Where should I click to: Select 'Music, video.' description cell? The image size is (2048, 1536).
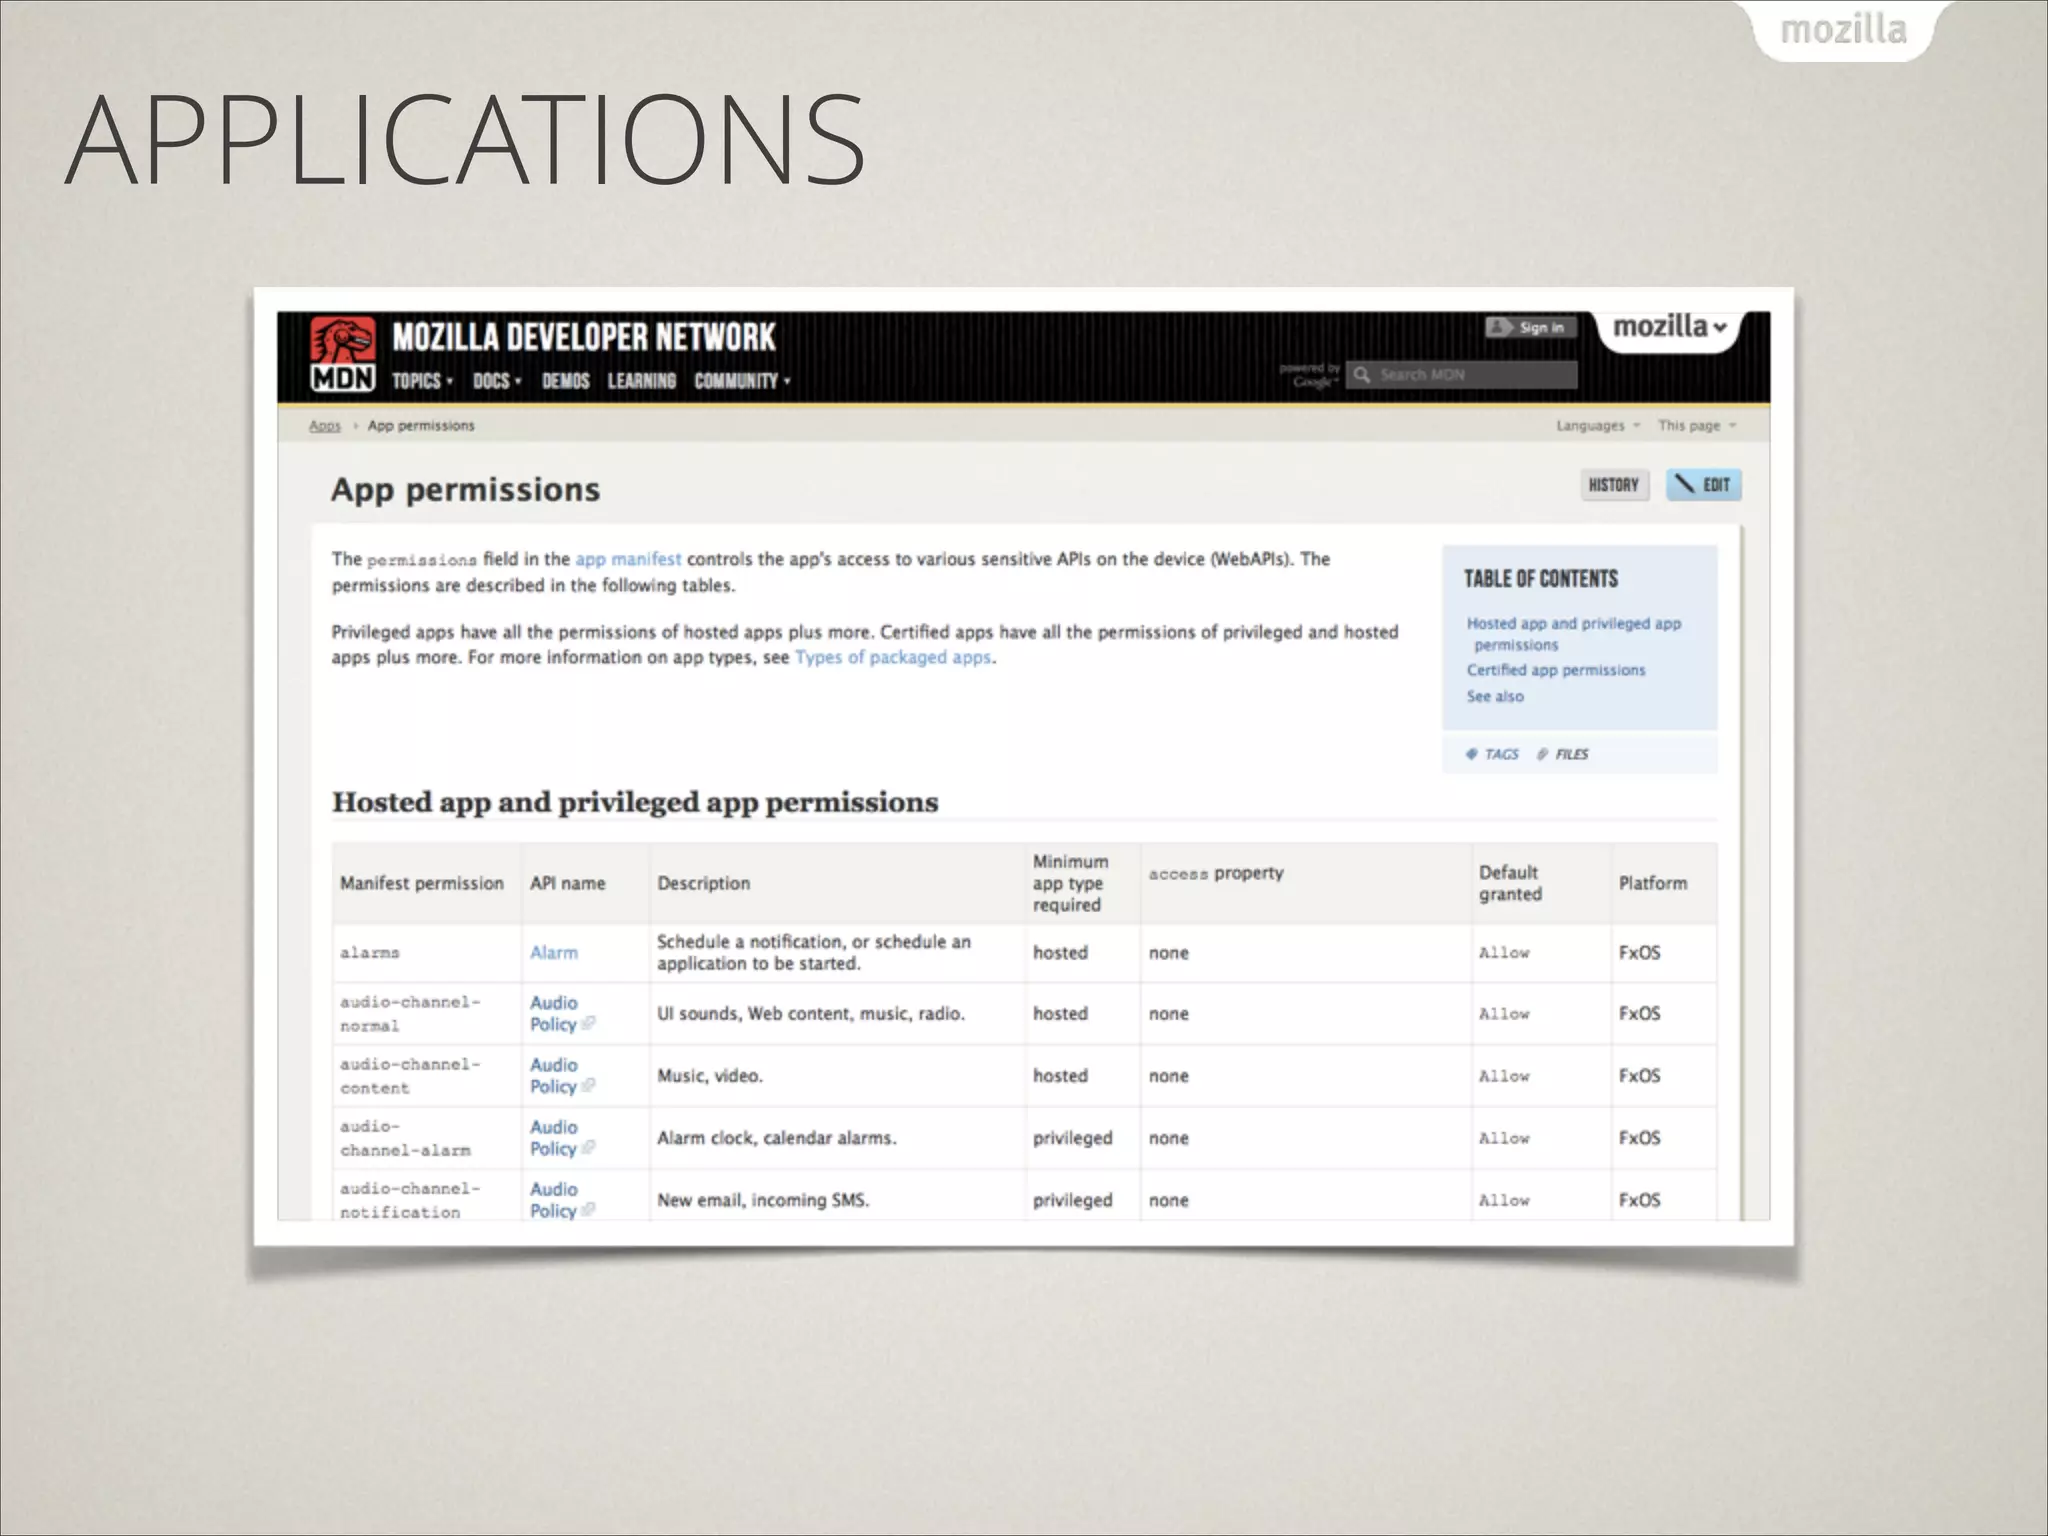point(837,1076)
